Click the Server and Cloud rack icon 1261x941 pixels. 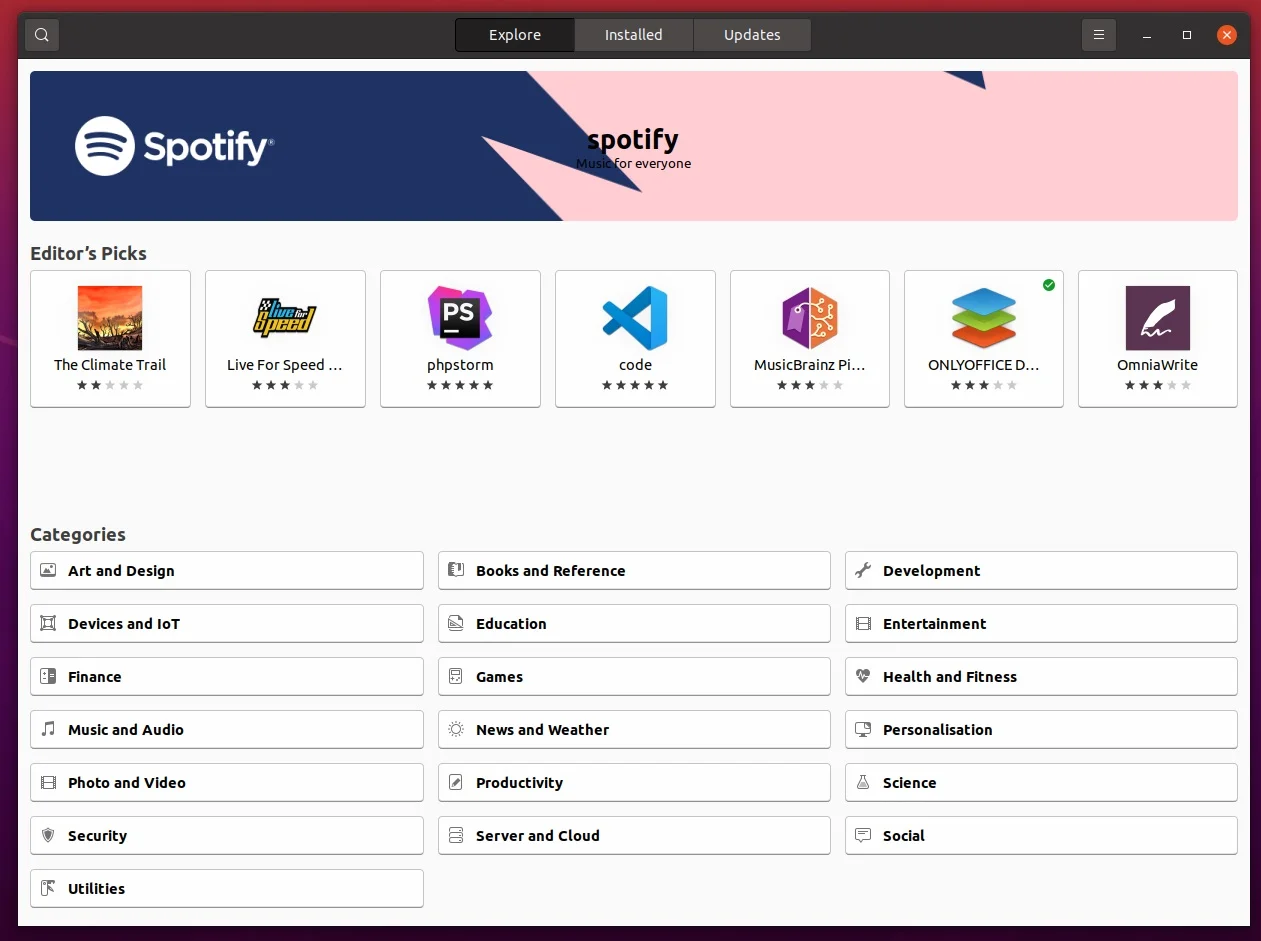pyautogui.click(x=456, y=835)
